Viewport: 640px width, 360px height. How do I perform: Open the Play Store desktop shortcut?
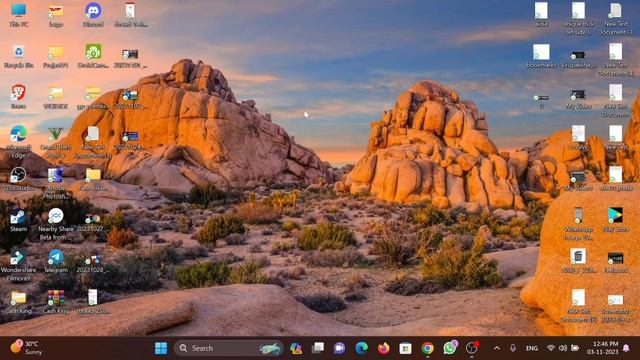pyautogui.click(x=616, y=220)
